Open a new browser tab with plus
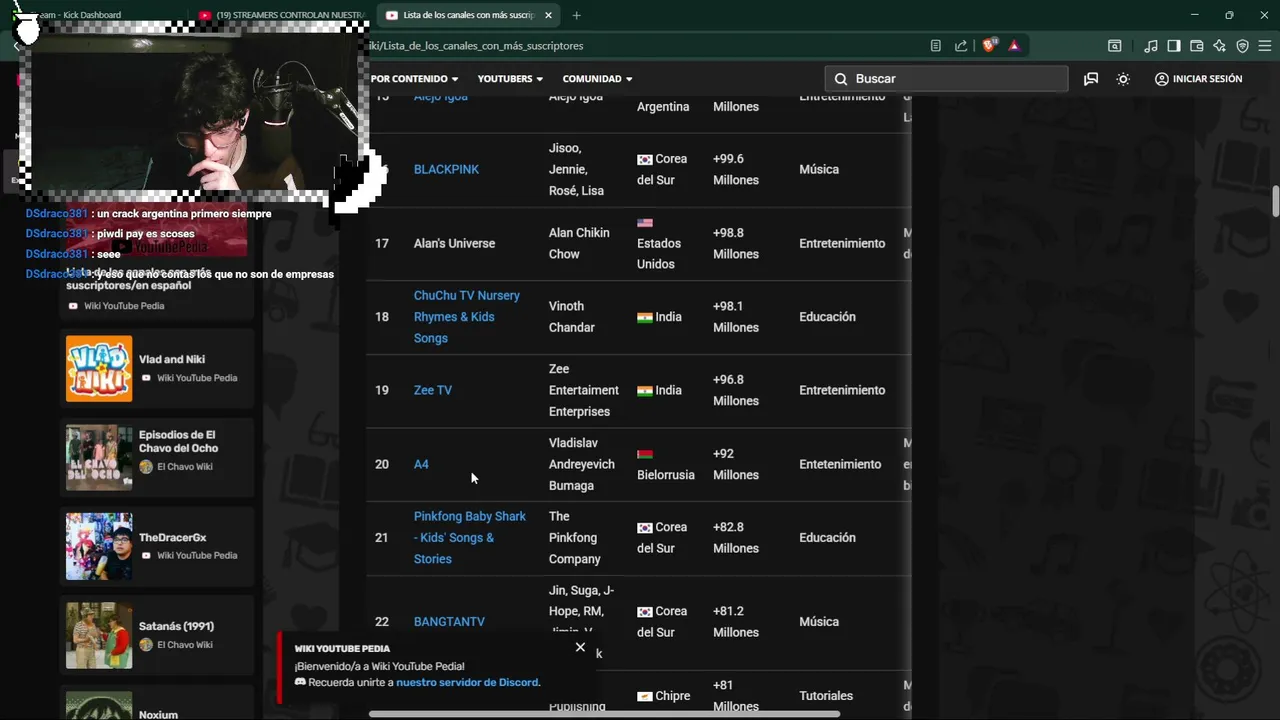The width and height of the screenshot is (1280, 720). pos(576,15)
